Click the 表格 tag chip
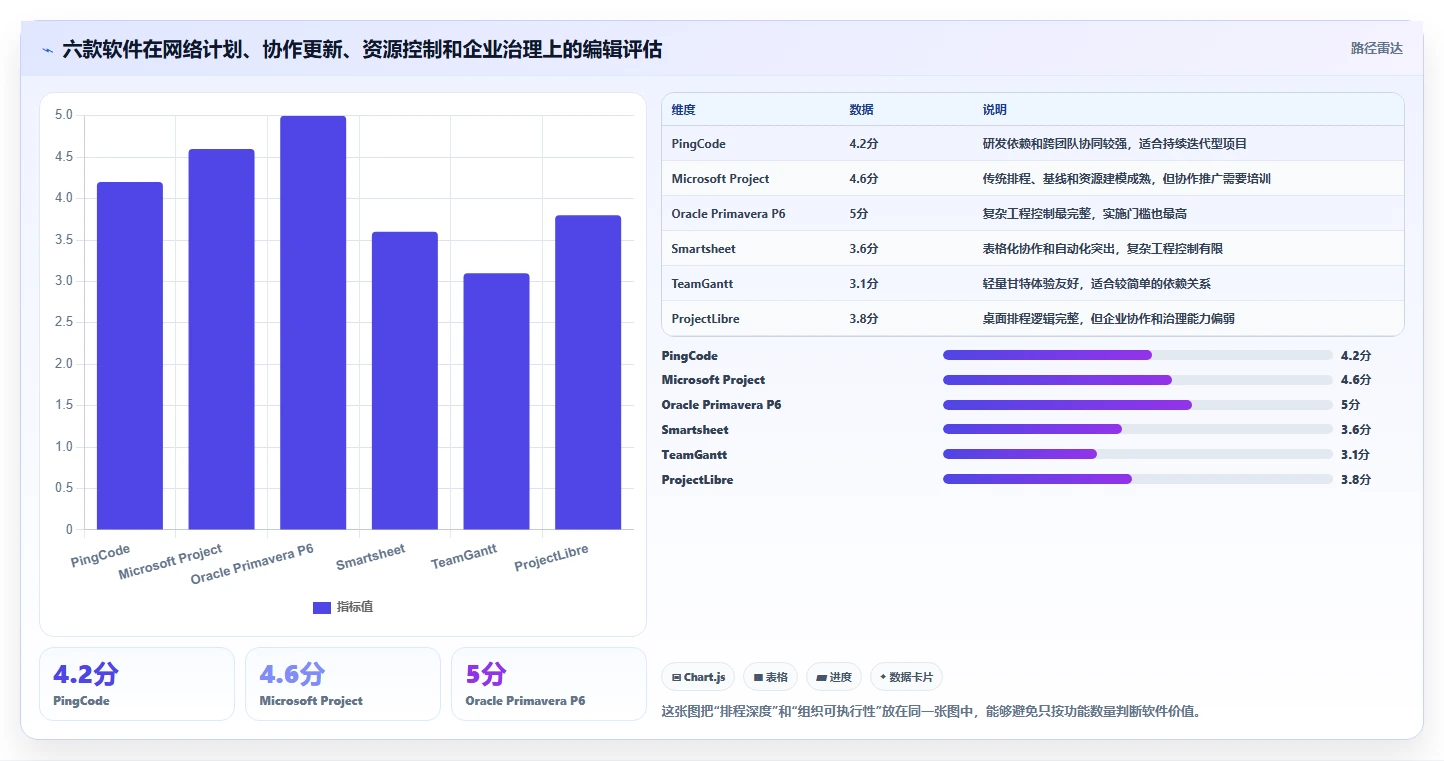This screenshot has height=761, width=1444. 770,677
